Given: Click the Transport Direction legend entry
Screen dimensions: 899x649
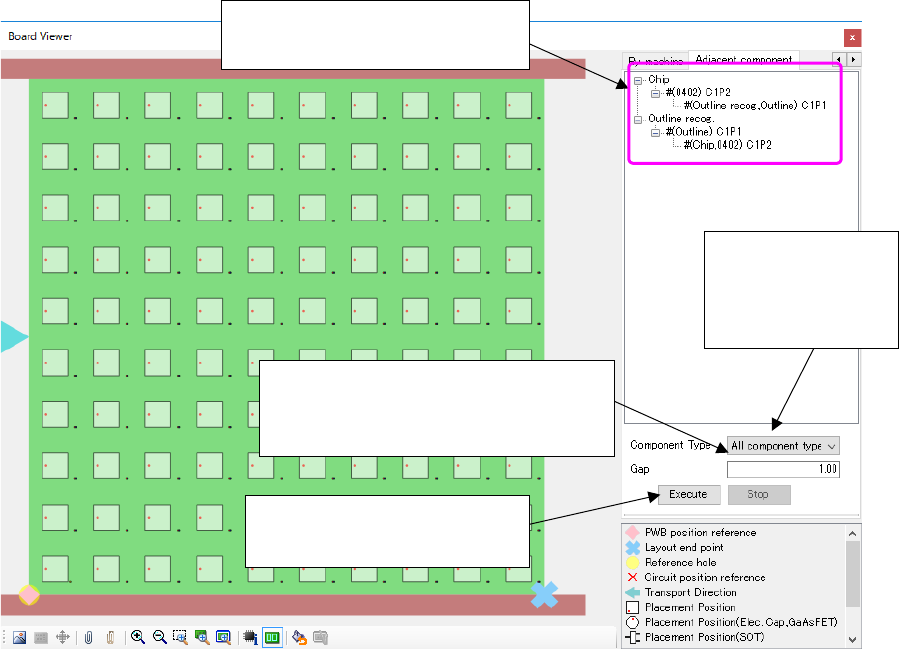Looking at the screenshot, I should click(x=681, y=592).
